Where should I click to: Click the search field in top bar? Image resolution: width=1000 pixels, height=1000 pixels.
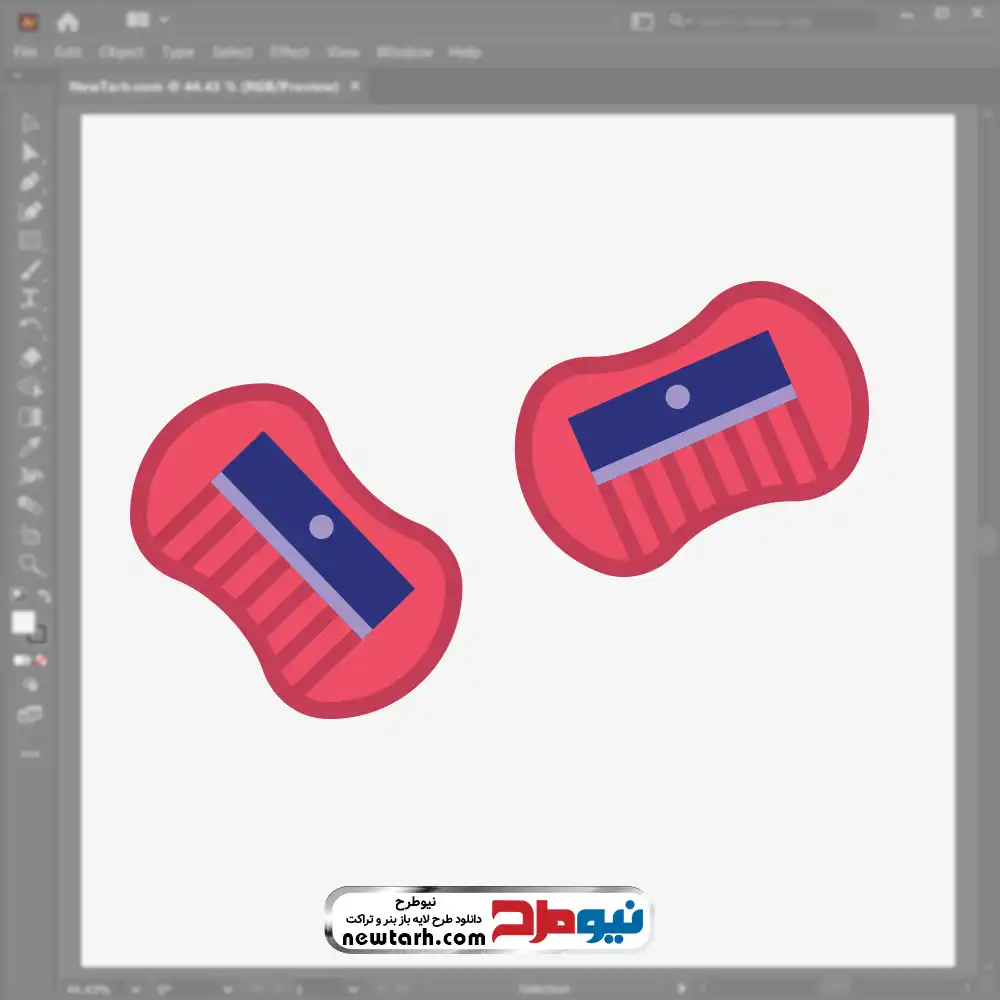[x=770, y=21]
